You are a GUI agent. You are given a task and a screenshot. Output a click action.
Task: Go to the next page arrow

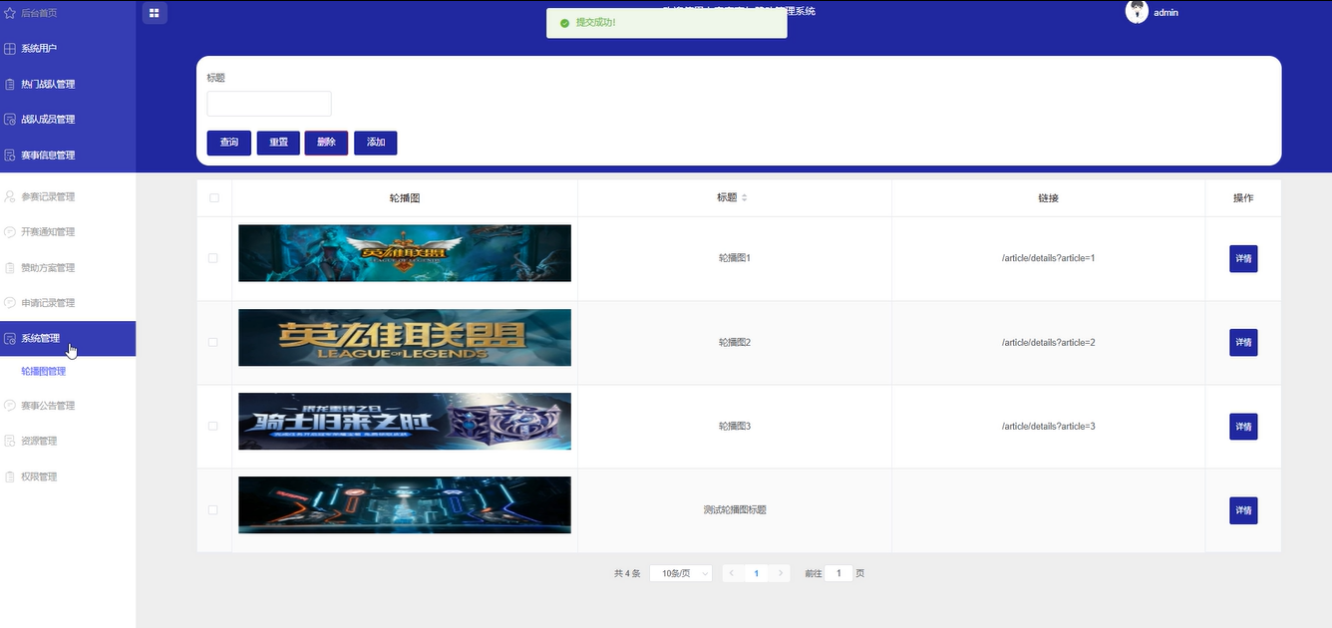(780, 573)
